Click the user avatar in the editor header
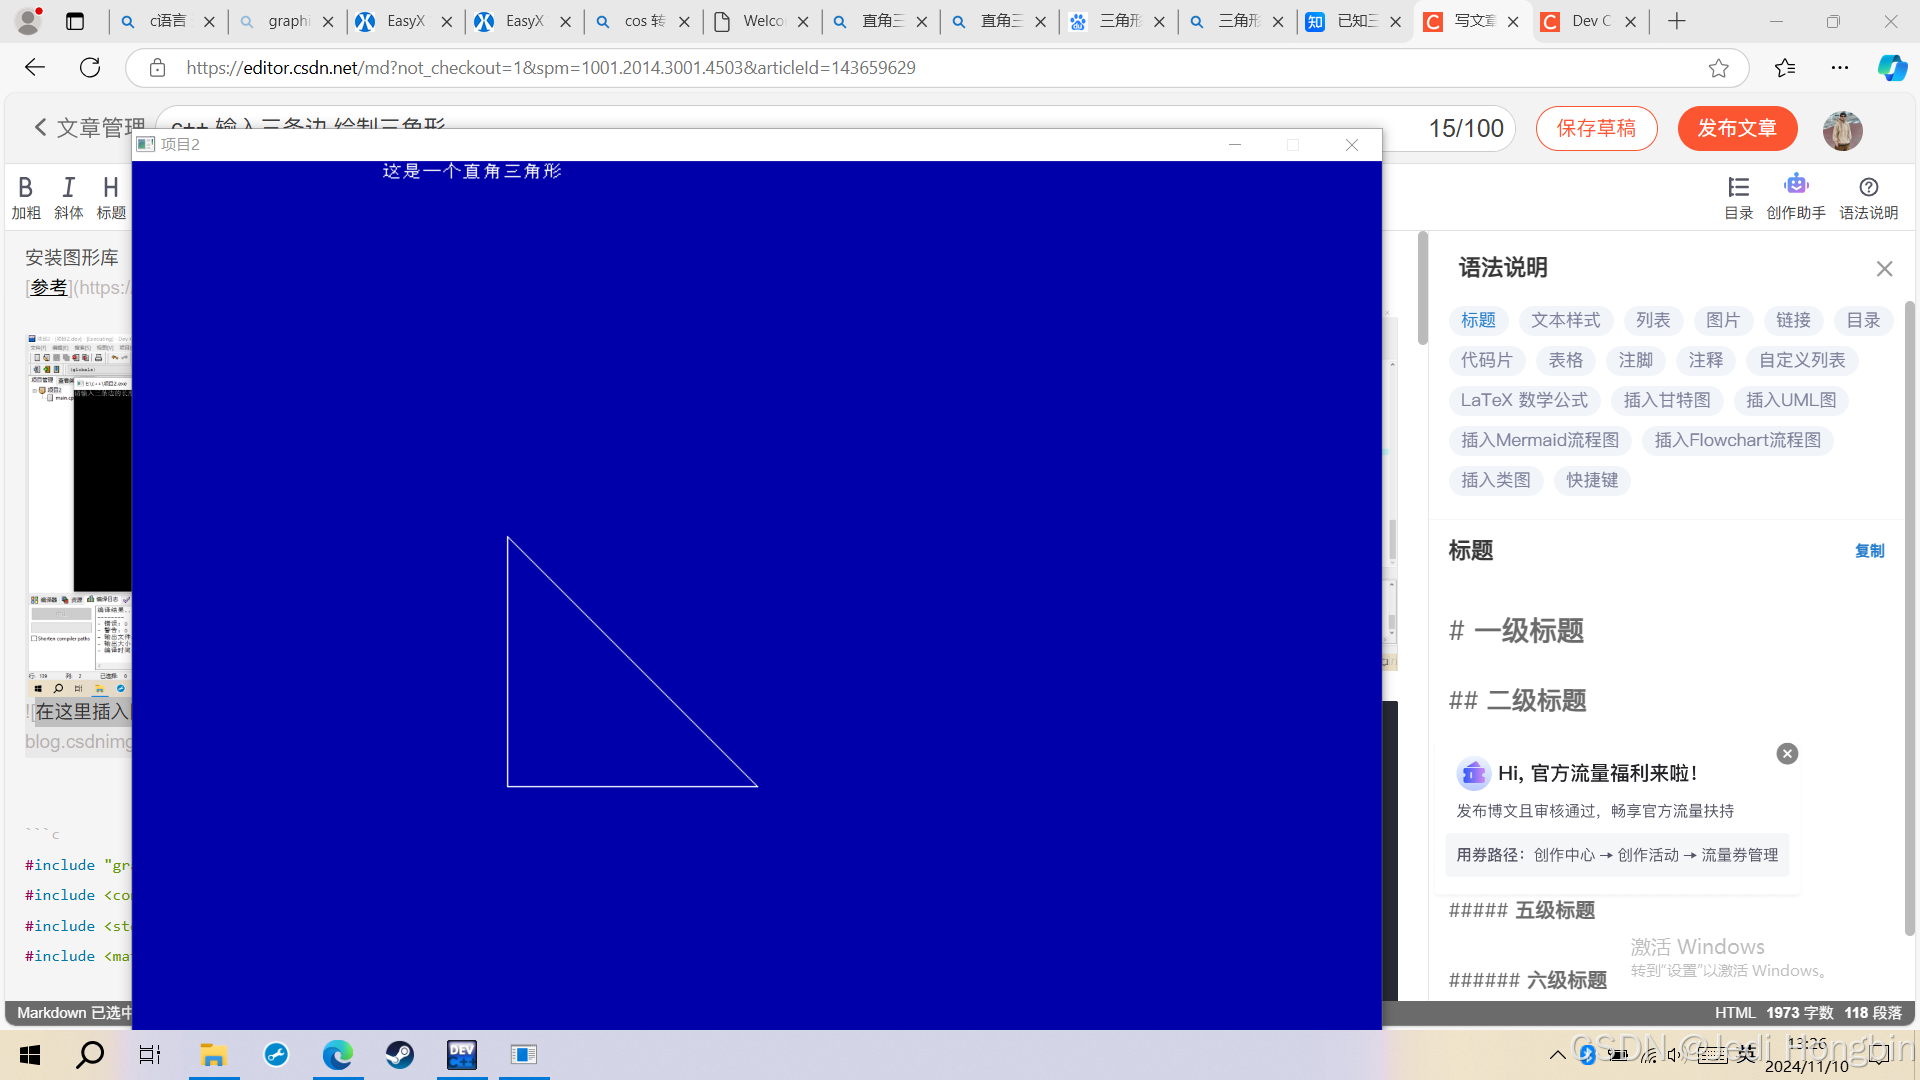 1842,130
